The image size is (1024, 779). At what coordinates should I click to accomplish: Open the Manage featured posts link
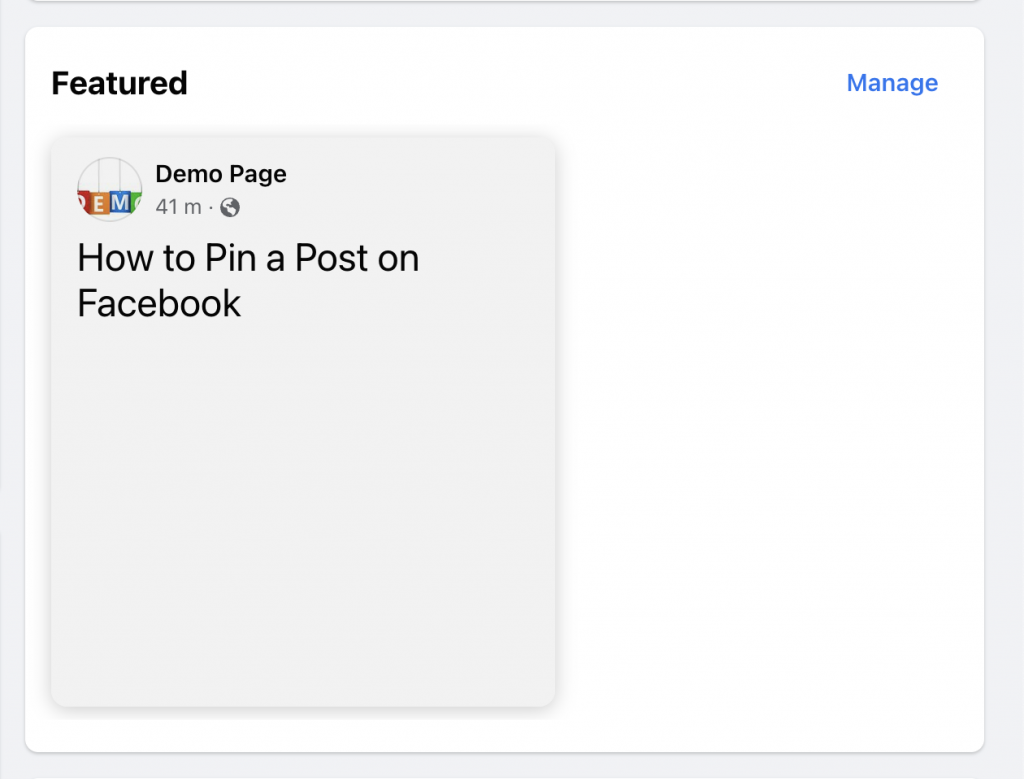pos(891,83)
